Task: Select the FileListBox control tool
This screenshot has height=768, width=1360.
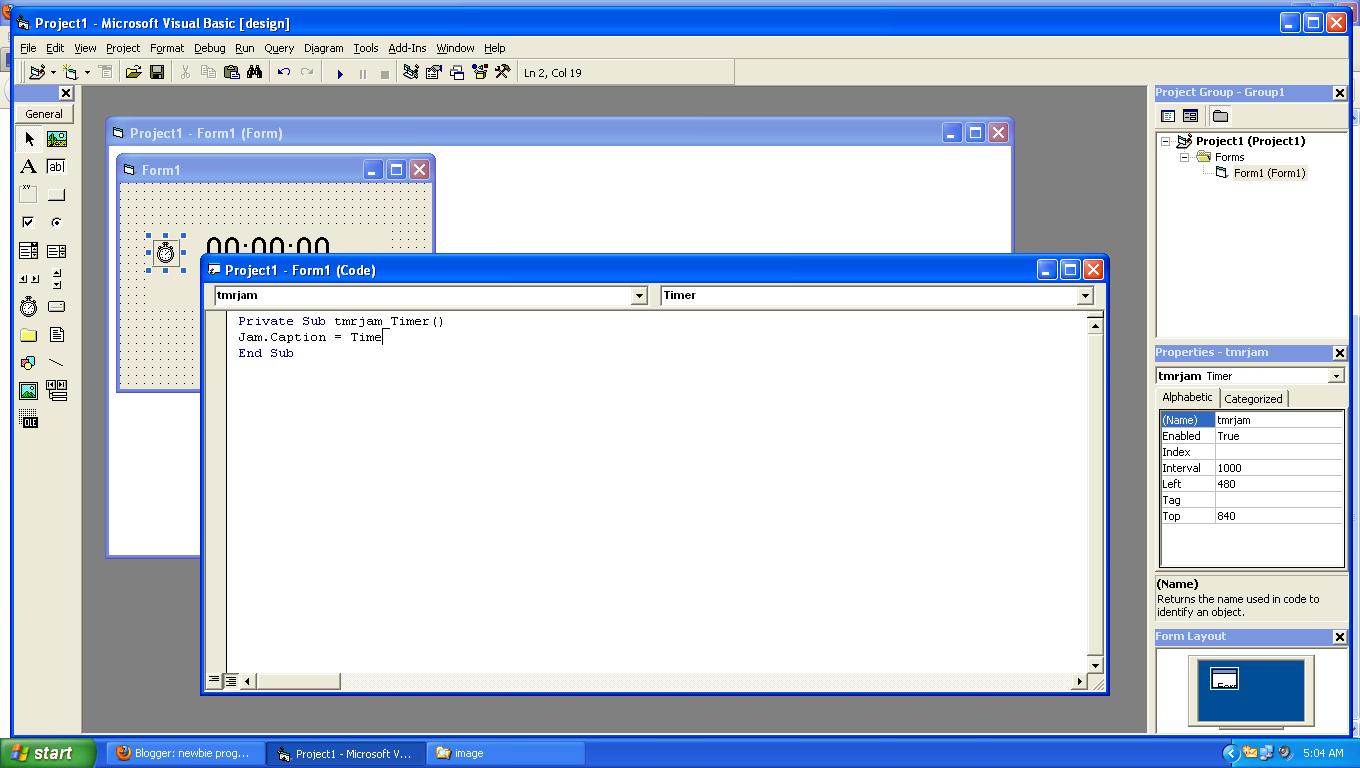Action: [57, 335]
